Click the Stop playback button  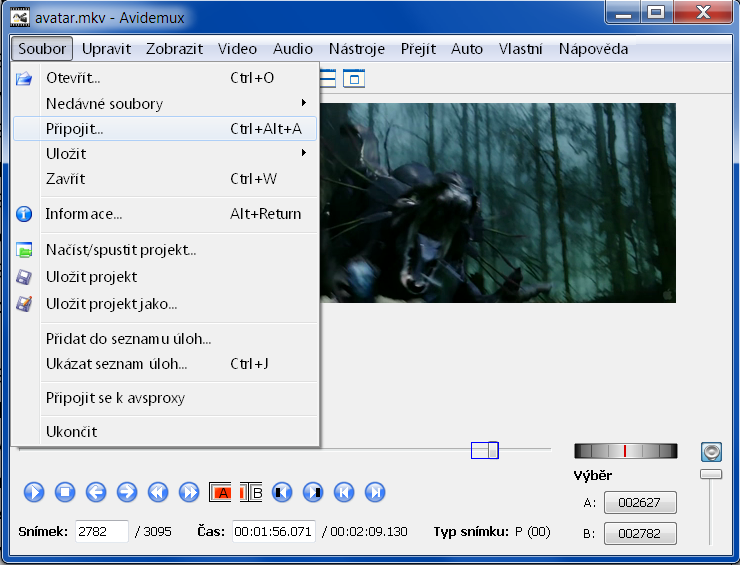[x=65, y=492]
